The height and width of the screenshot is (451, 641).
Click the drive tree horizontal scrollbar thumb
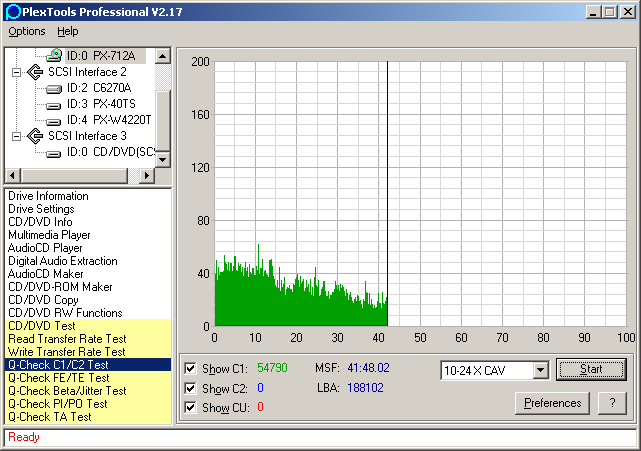tap(74, 176)
